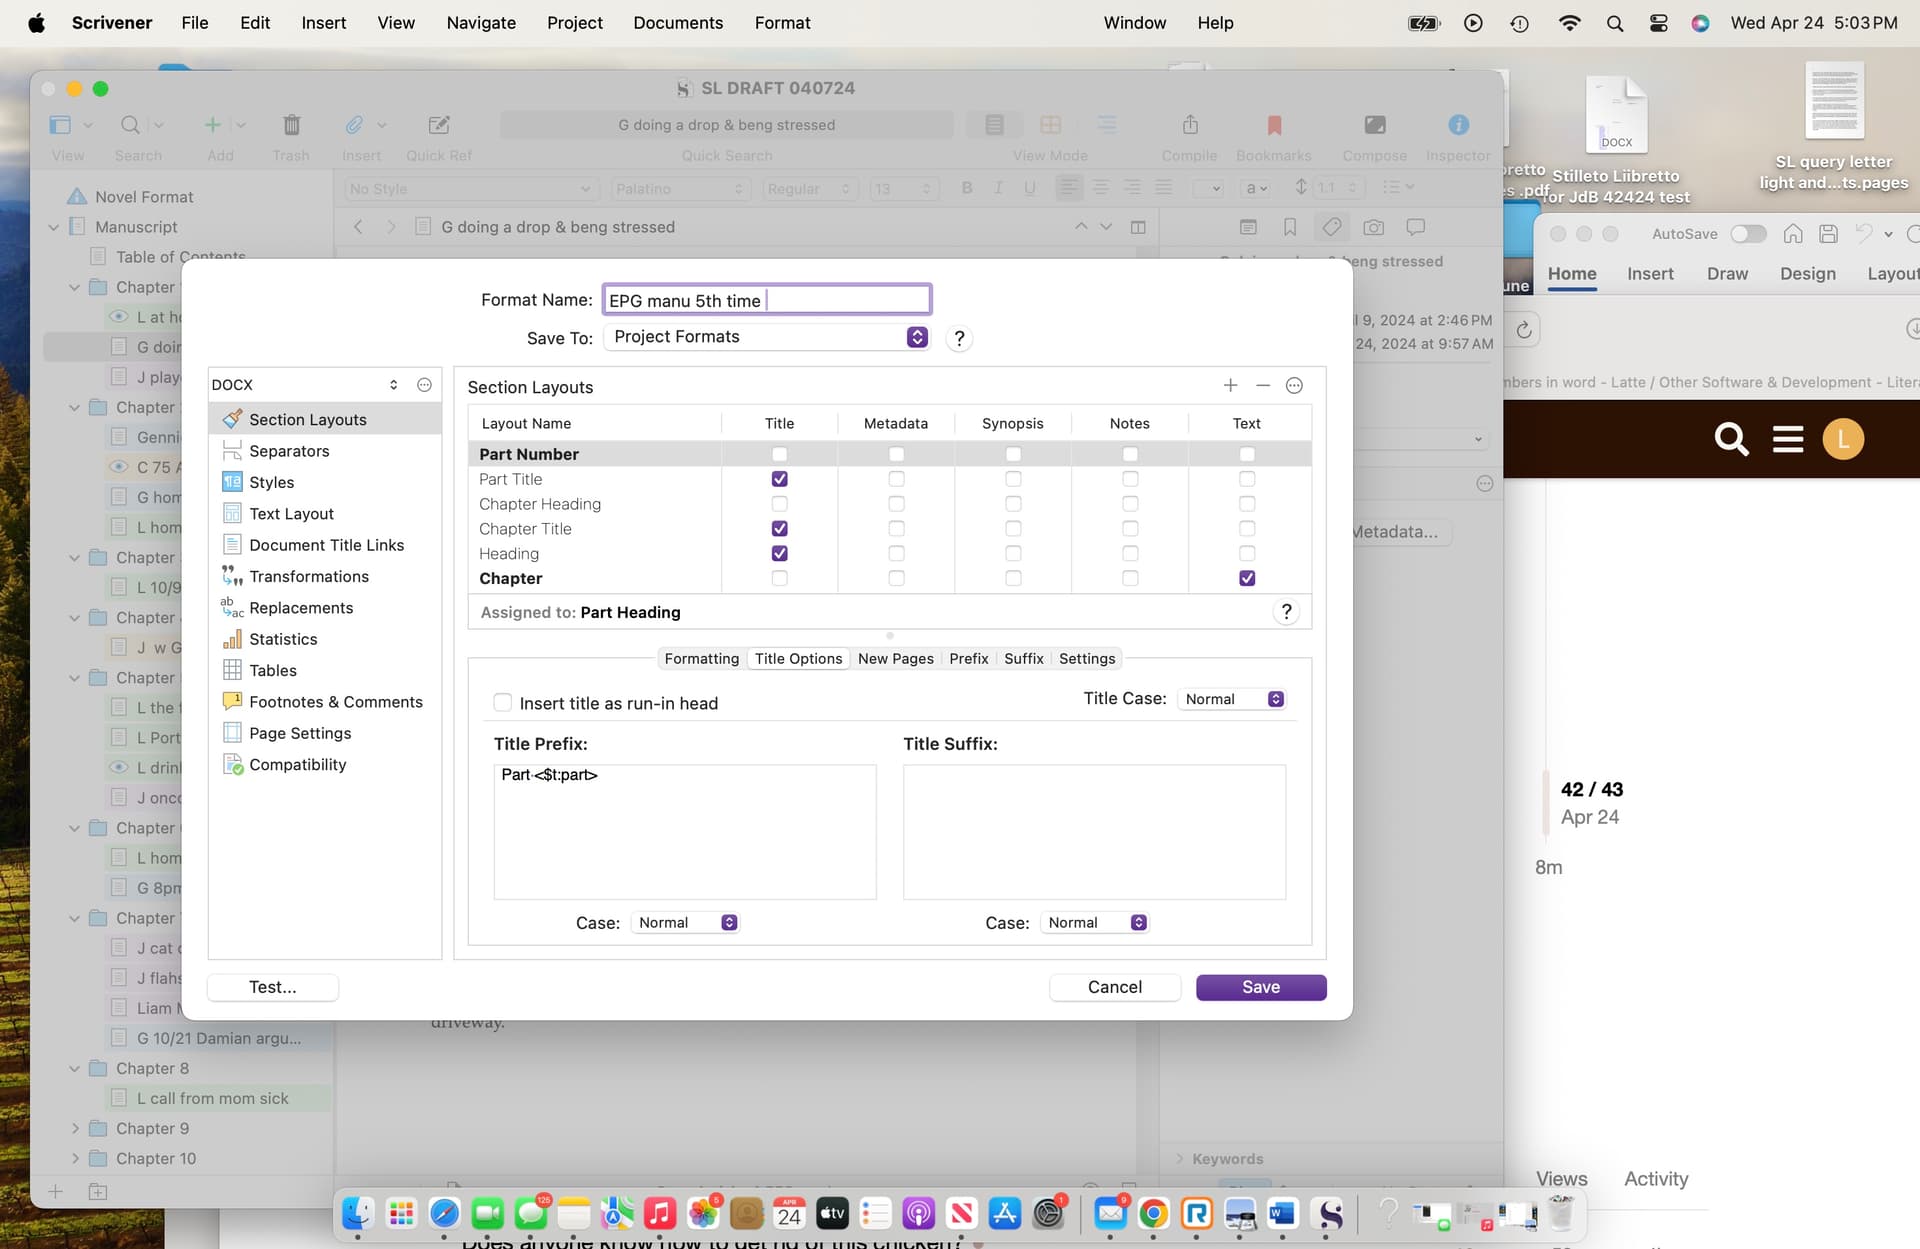Uncheck Title for Heading layout
The height and width of the screenshot is (1249, 1920).
779,553
